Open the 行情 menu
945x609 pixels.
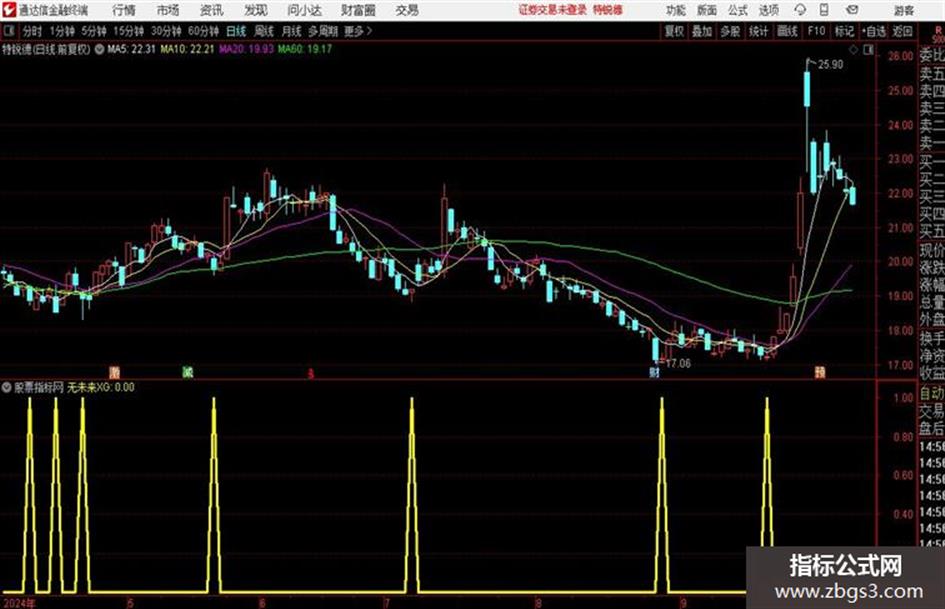[124, 10]
